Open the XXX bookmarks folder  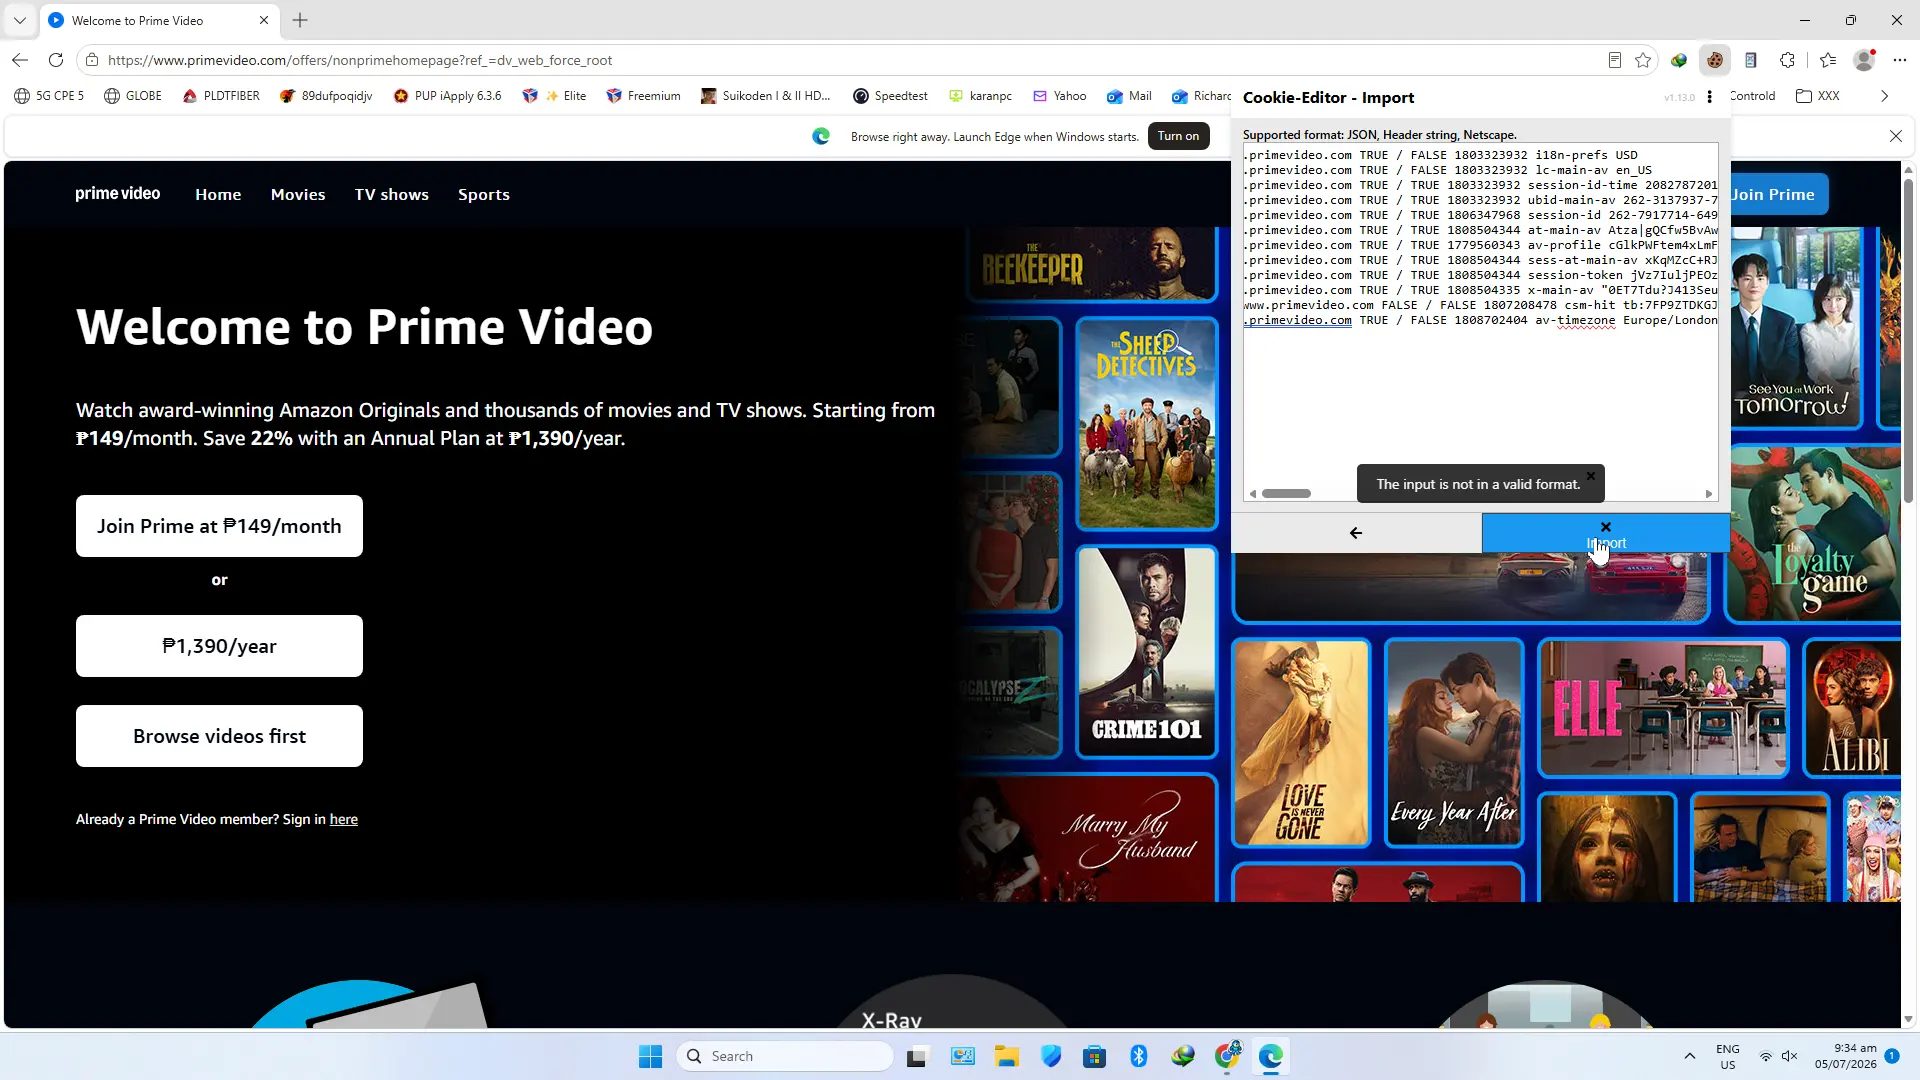click(1818, 96)
